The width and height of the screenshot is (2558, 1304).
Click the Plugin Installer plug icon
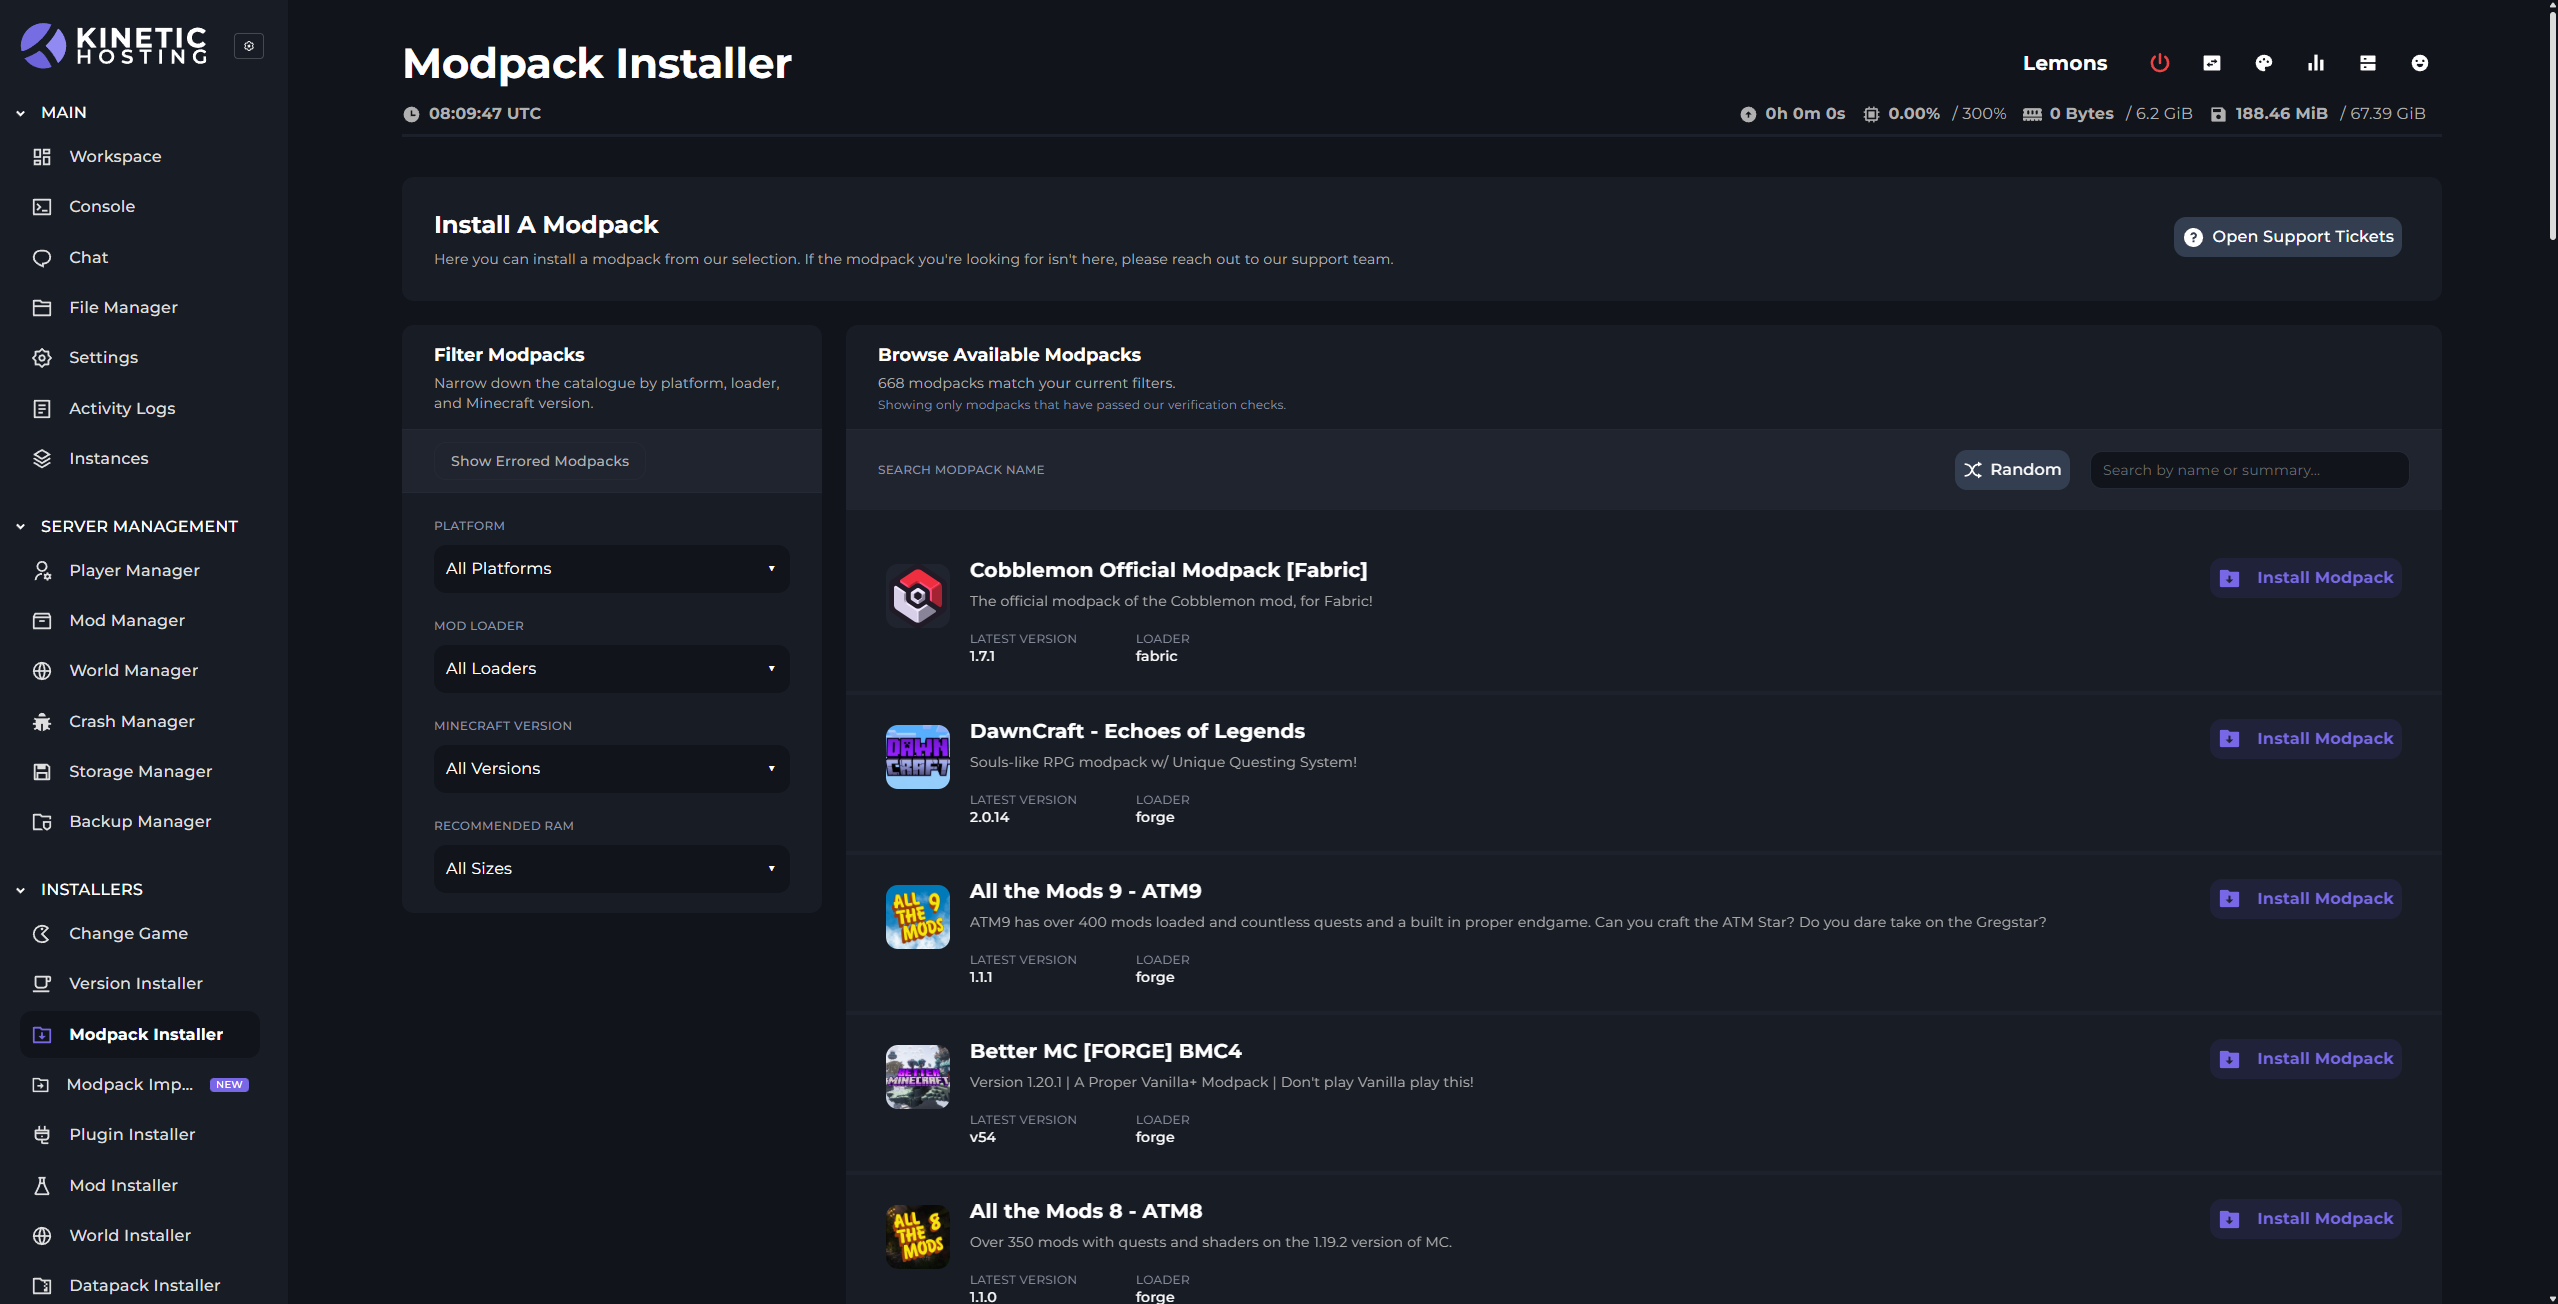point(42,1135)
